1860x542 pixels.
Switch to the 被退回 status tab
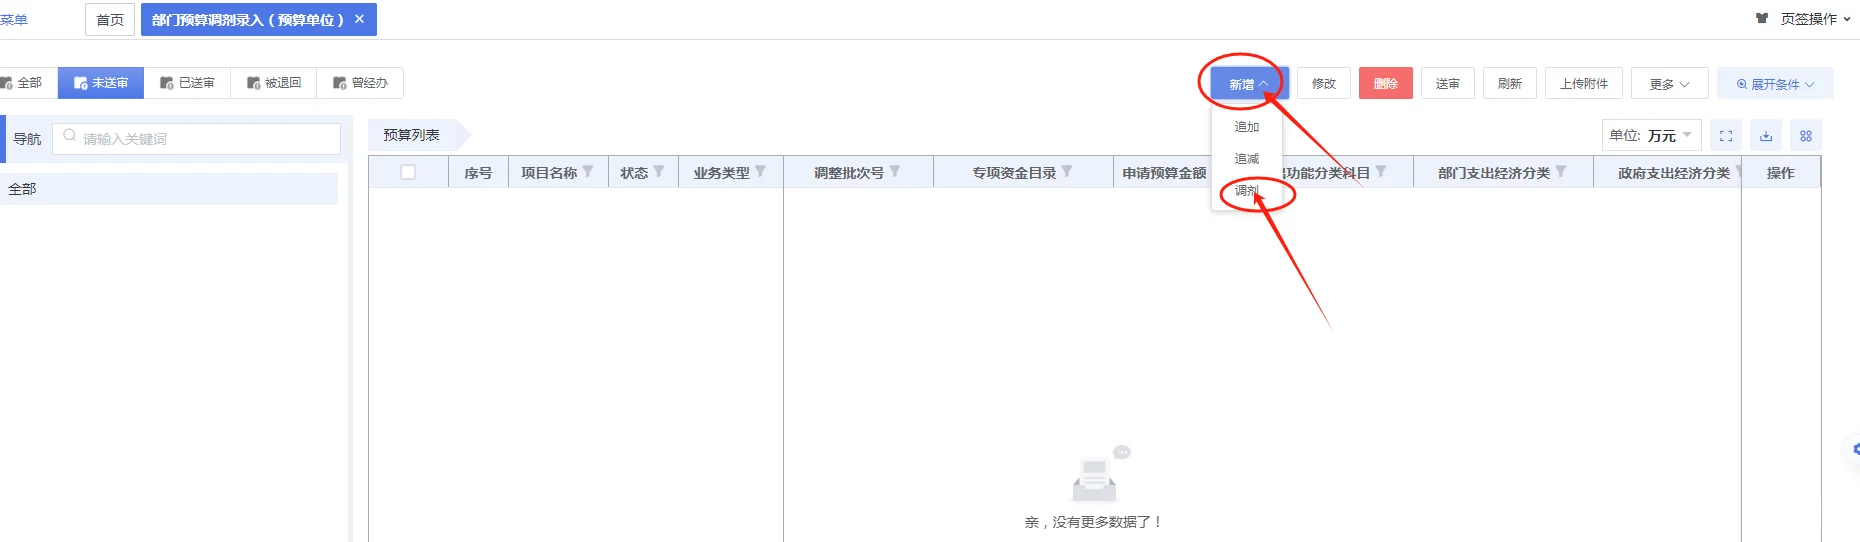tap(274, 83)
